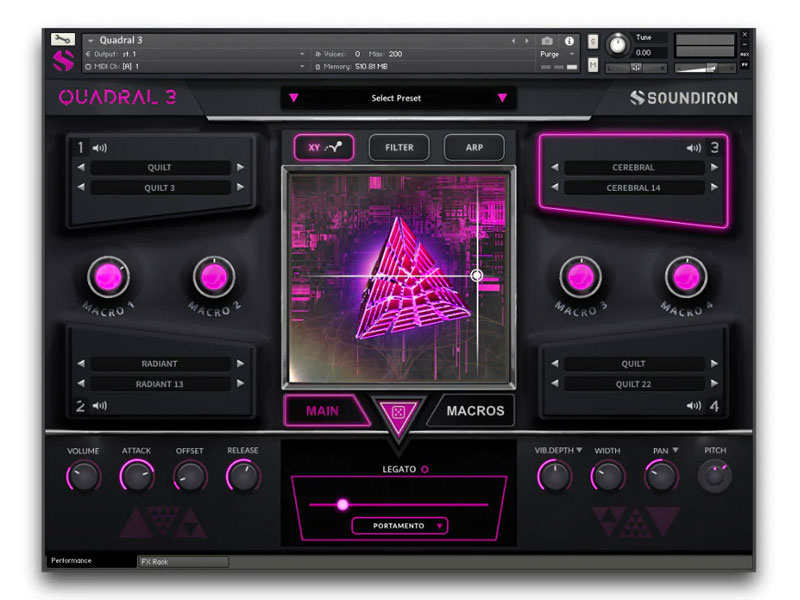800x600 pixels.
Task: Click the VOLUME knob
Action: [x=84, y=477]
